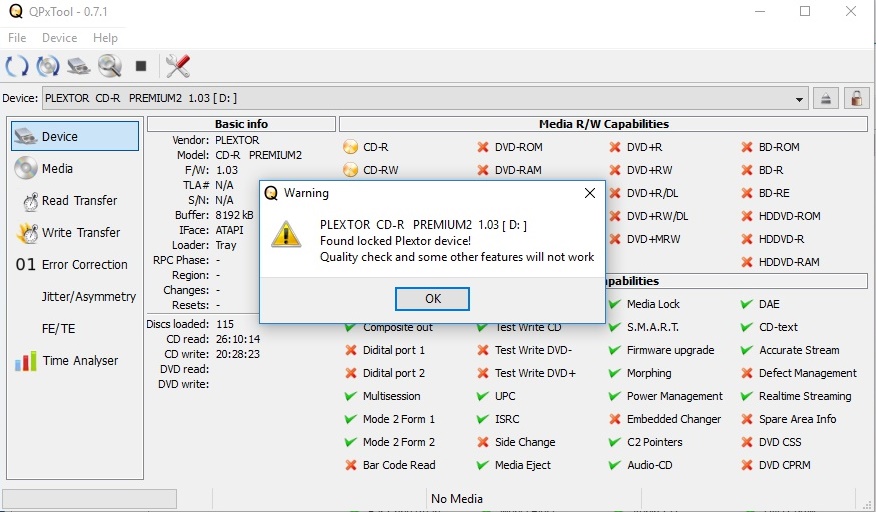The height and width of the screenshot is (512, 876).
Task: Click OK in the Warning dialog
Action: click(432, 298)
